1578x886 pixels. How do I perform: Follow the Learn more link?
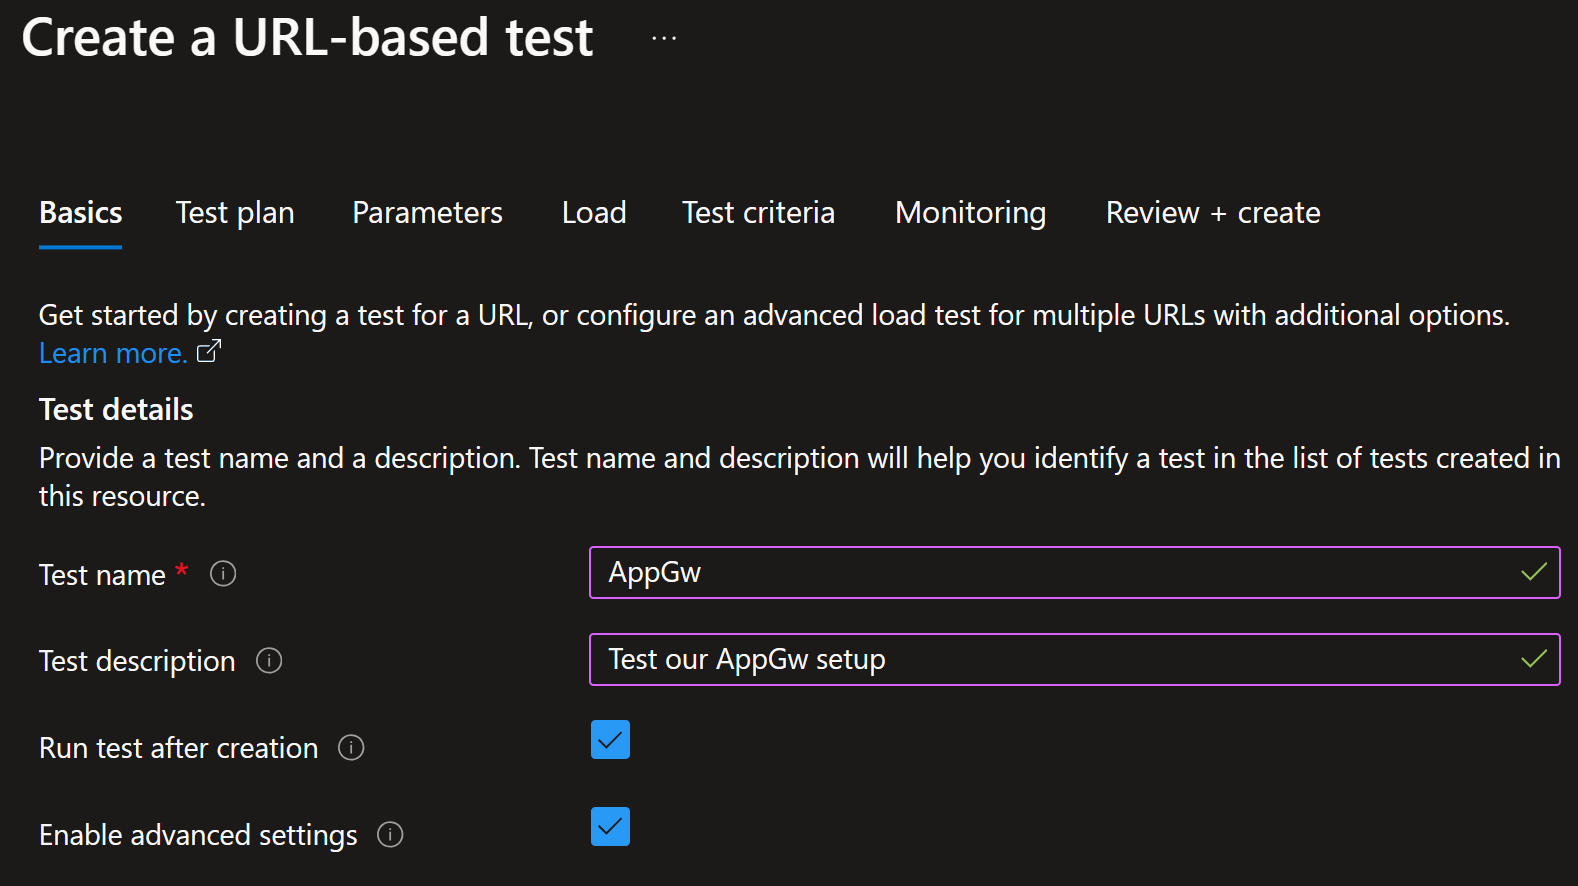pos(113,354)
